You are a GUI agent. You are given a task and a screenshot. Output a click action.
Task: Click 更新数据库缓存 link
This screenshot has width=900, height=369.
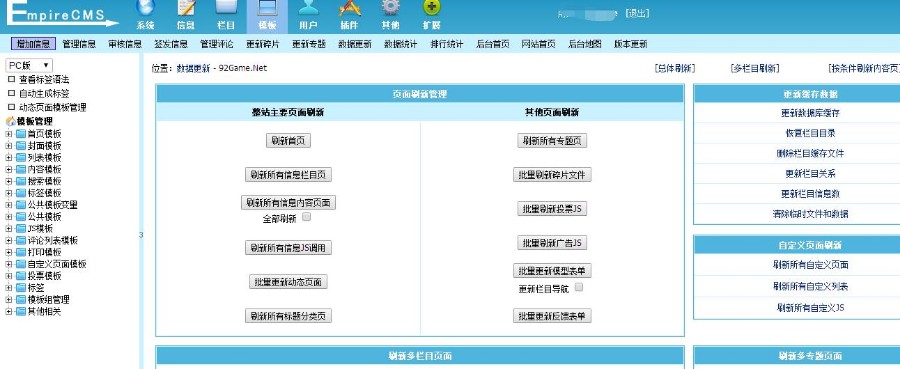click(x=810, y=113)
